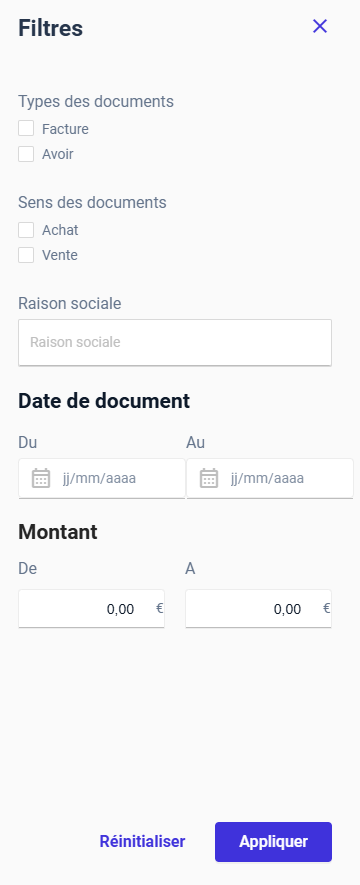The width and height of the screenshot is (360, 885).
Task: Toggle the Vente checkbox
Action: (x=26, y=255)
